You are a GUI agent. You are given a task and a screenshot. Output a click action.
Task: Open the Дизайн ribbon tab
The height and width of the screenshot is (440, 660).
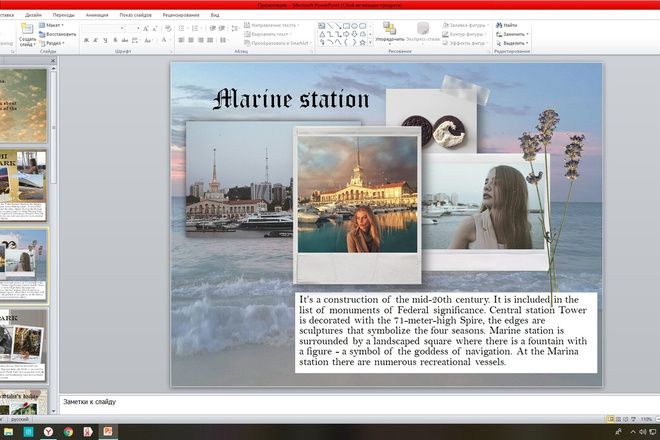click(33, 15)
